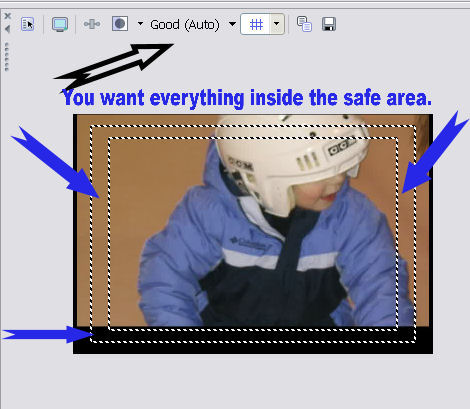Click the dotted docking grip handle
This screenshot has height=409, width=470.
click(x=6, y=57)
